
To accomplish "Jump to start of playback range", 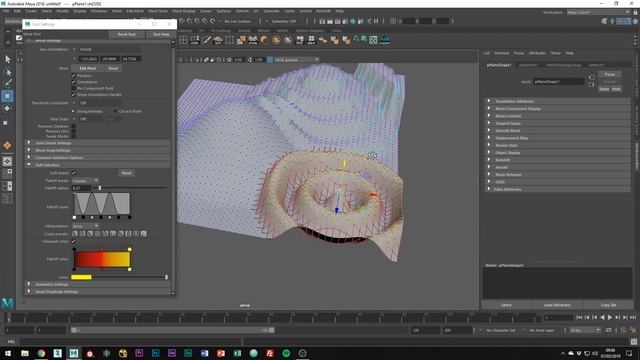I will [579, 317].
